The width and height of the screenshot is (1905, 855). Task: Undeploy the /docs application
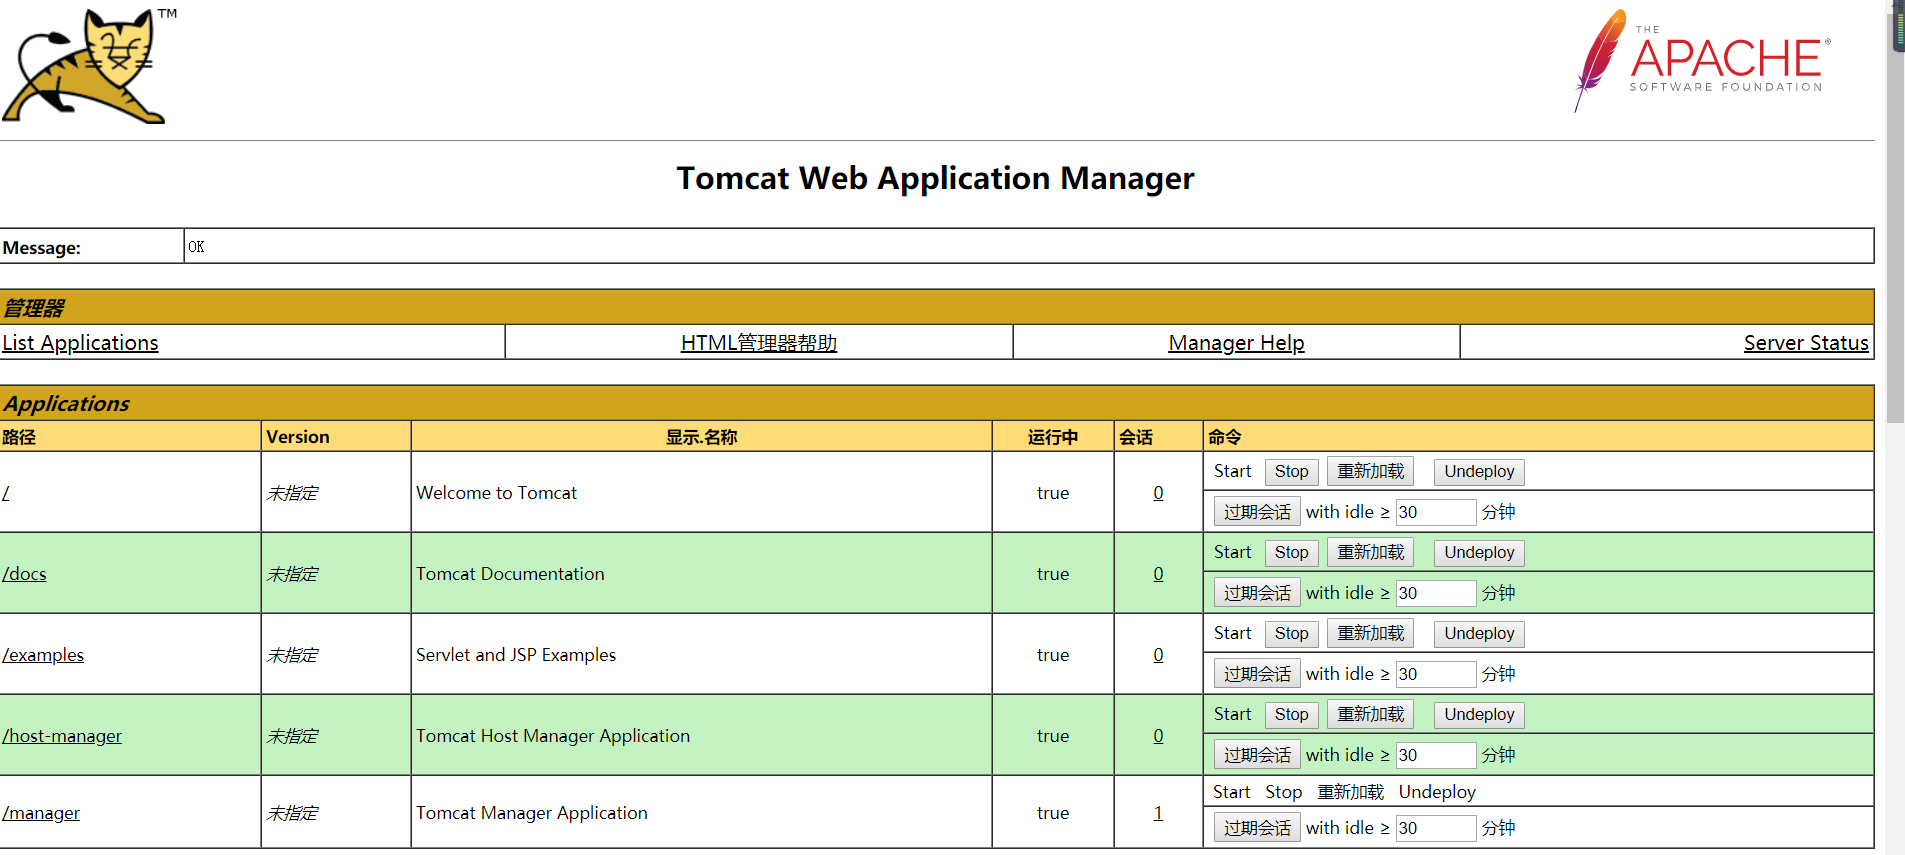[1479, 553]
